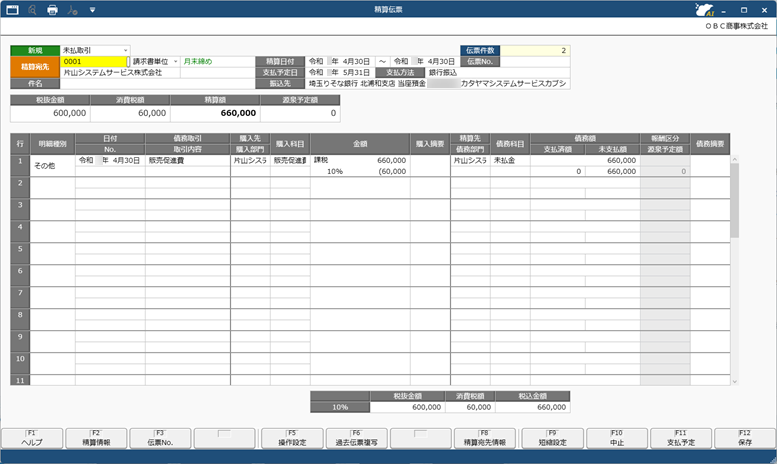Click the window menu icon in title bar
Screen dimensions: 777x464
click(13, 10)
